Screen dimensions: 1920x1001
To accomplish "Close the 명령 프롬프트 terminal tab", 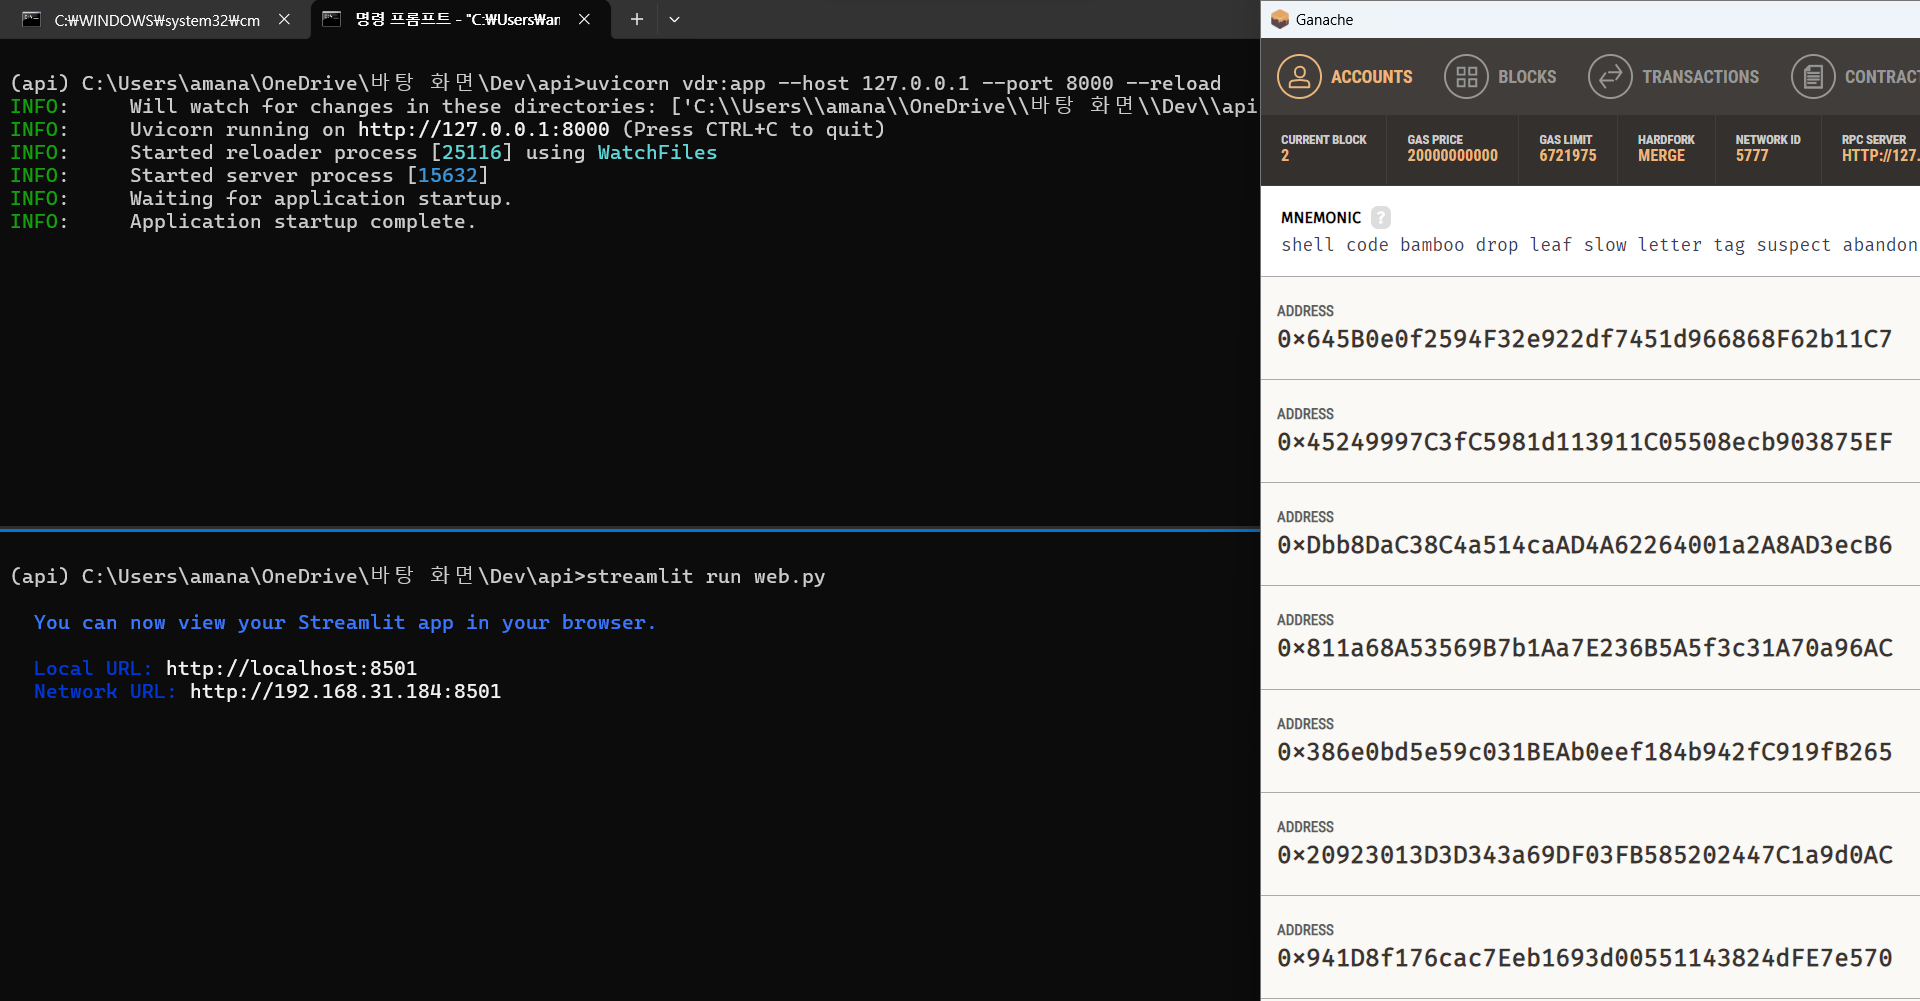I will coord(584,19).
